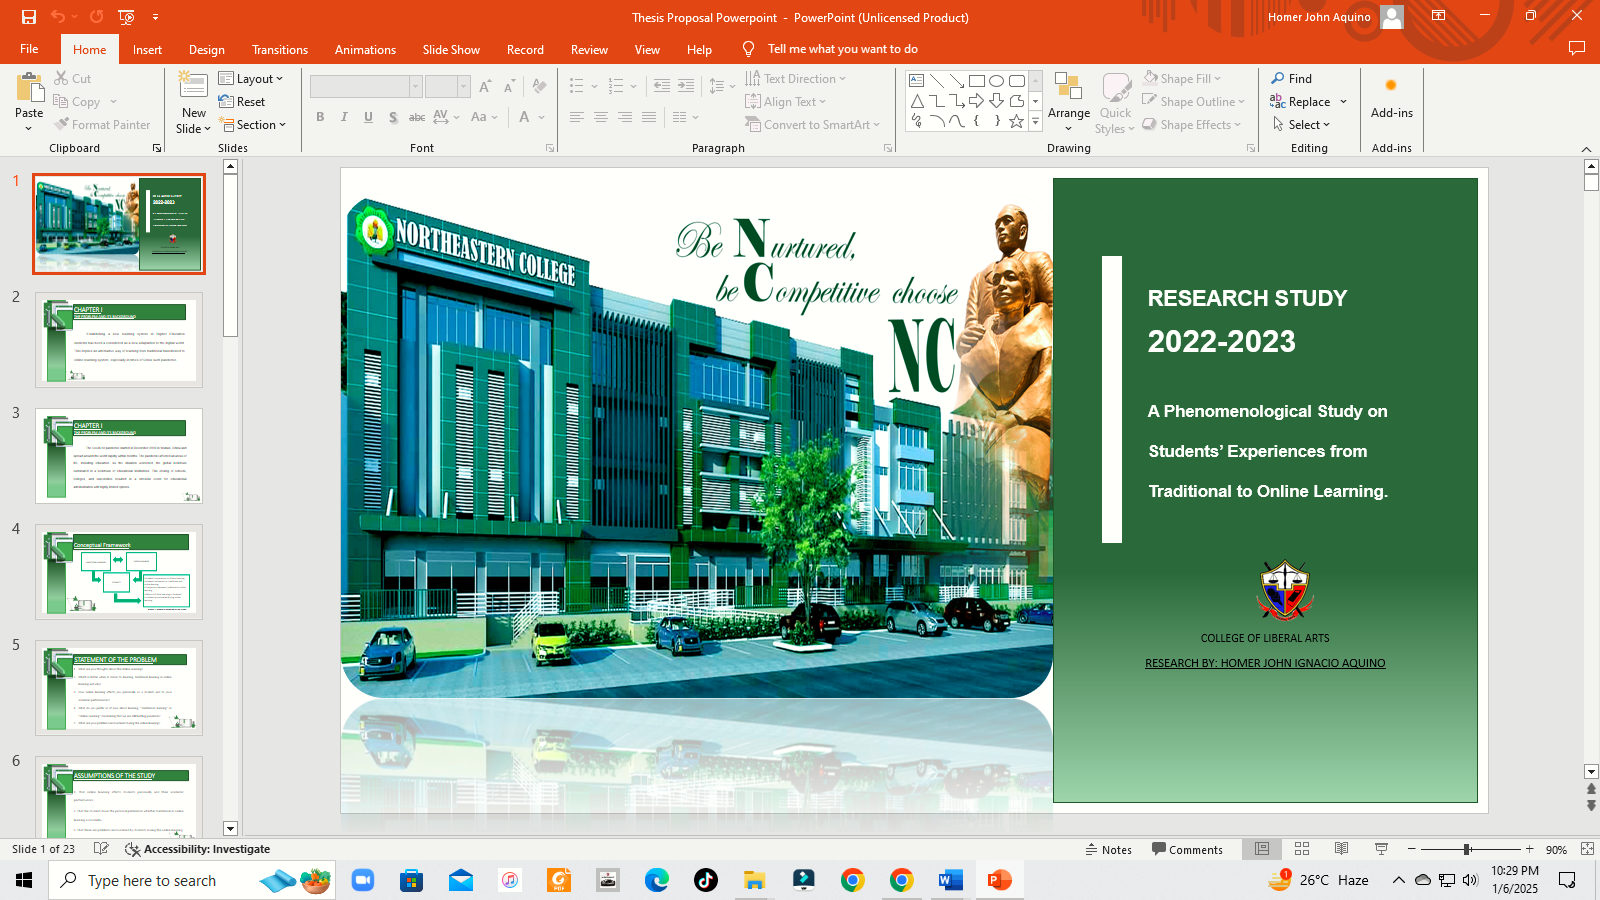Open the Add-ins button
Image resolution: width=1600 pixels, height=900 pixels.
pos(1391,98)
